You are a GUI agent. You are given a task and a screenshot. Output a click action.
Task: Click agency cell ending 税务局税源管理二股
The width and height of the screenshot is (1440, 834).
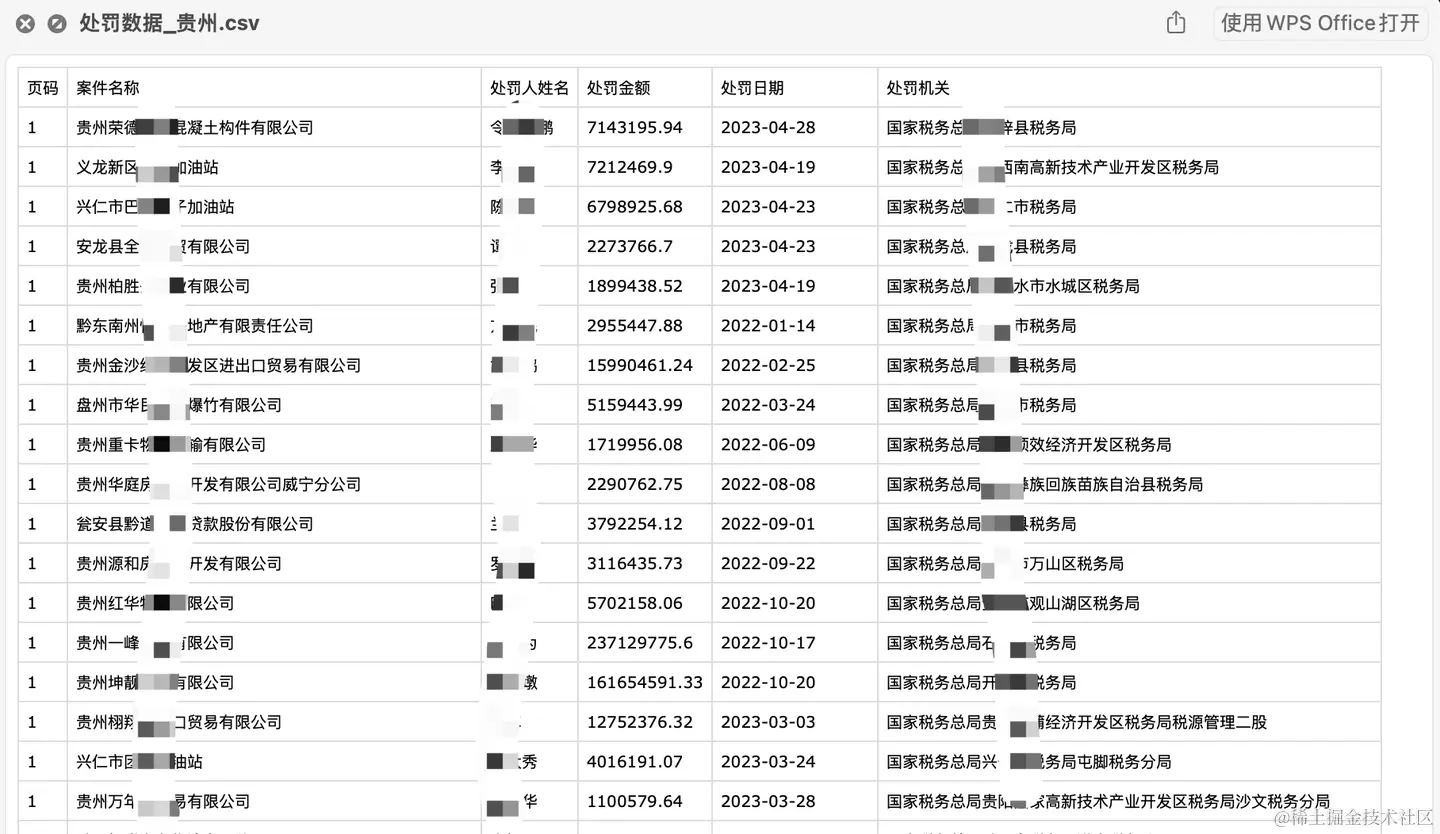1129,722
